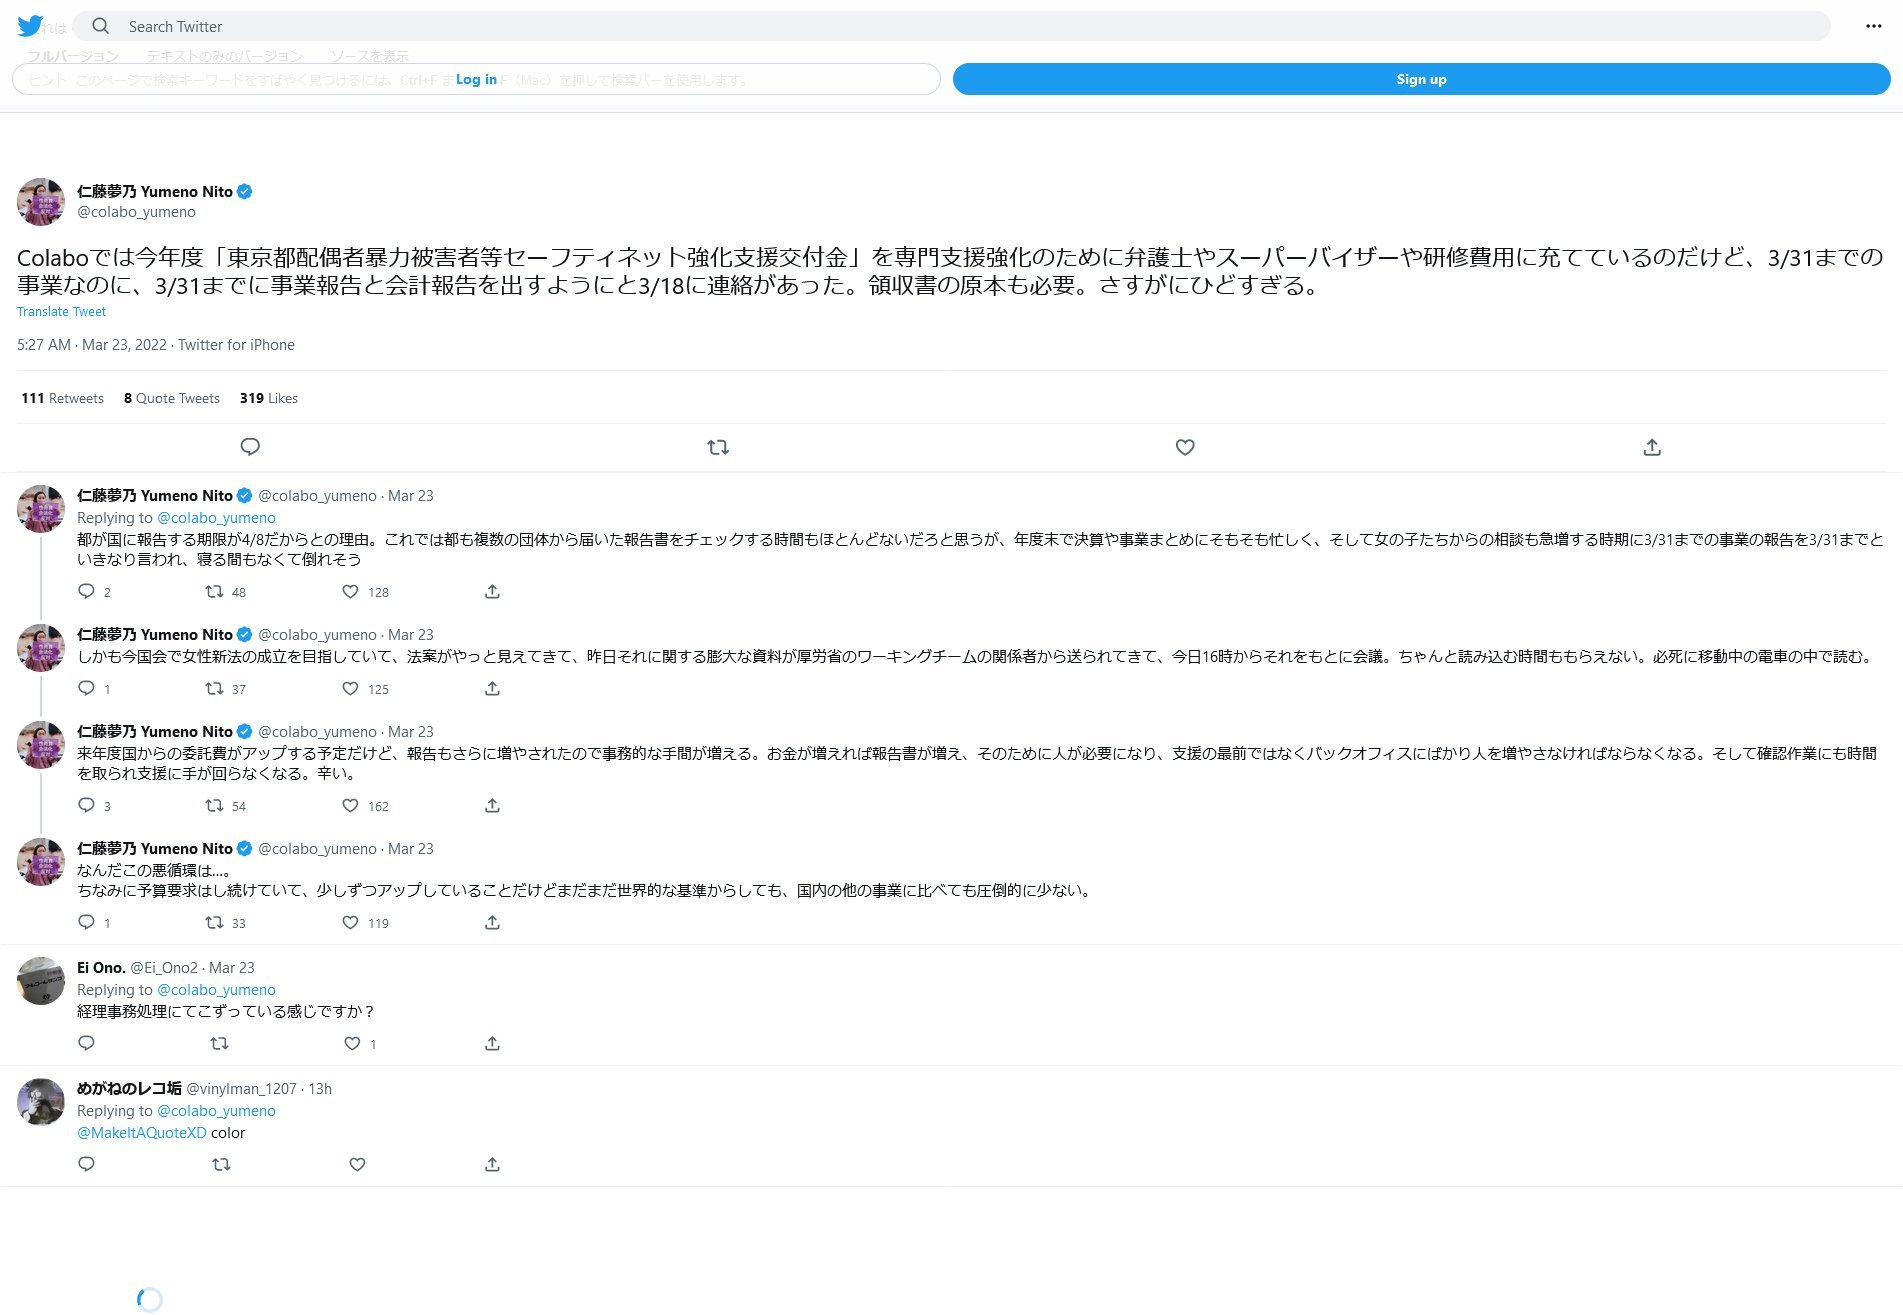
Task: Reply to the tweet with 119 likes
Action: (87, 923)
